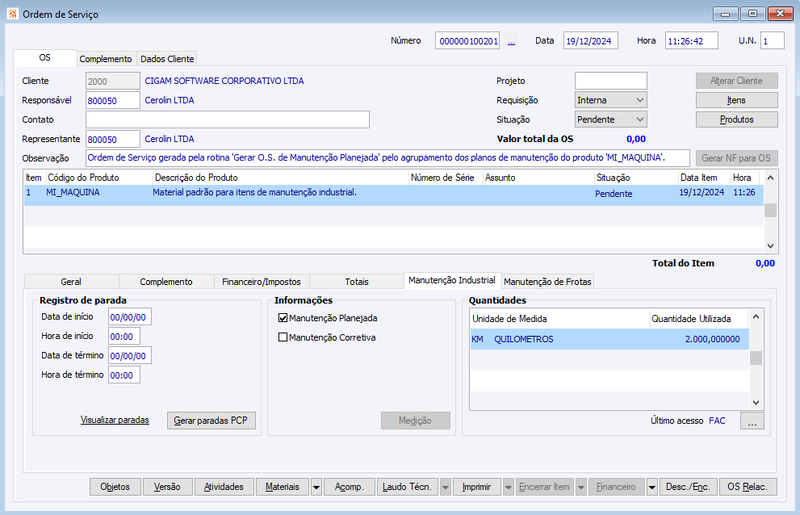The image size is (800, 515).
Task: Click the Acomp. button
Action: pyautogui.click(x=349, y=487)
